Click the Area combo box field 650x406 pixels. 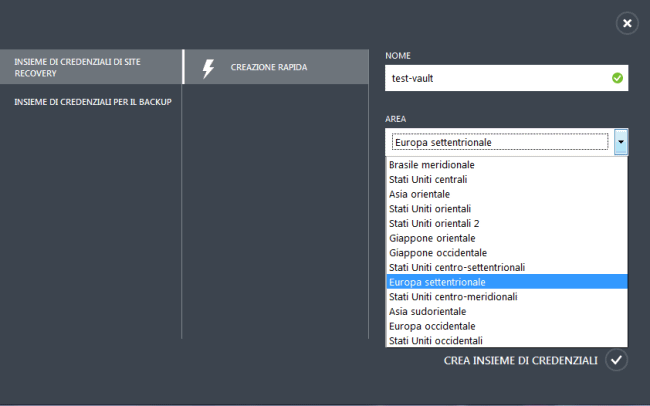[x=500, y=142]
